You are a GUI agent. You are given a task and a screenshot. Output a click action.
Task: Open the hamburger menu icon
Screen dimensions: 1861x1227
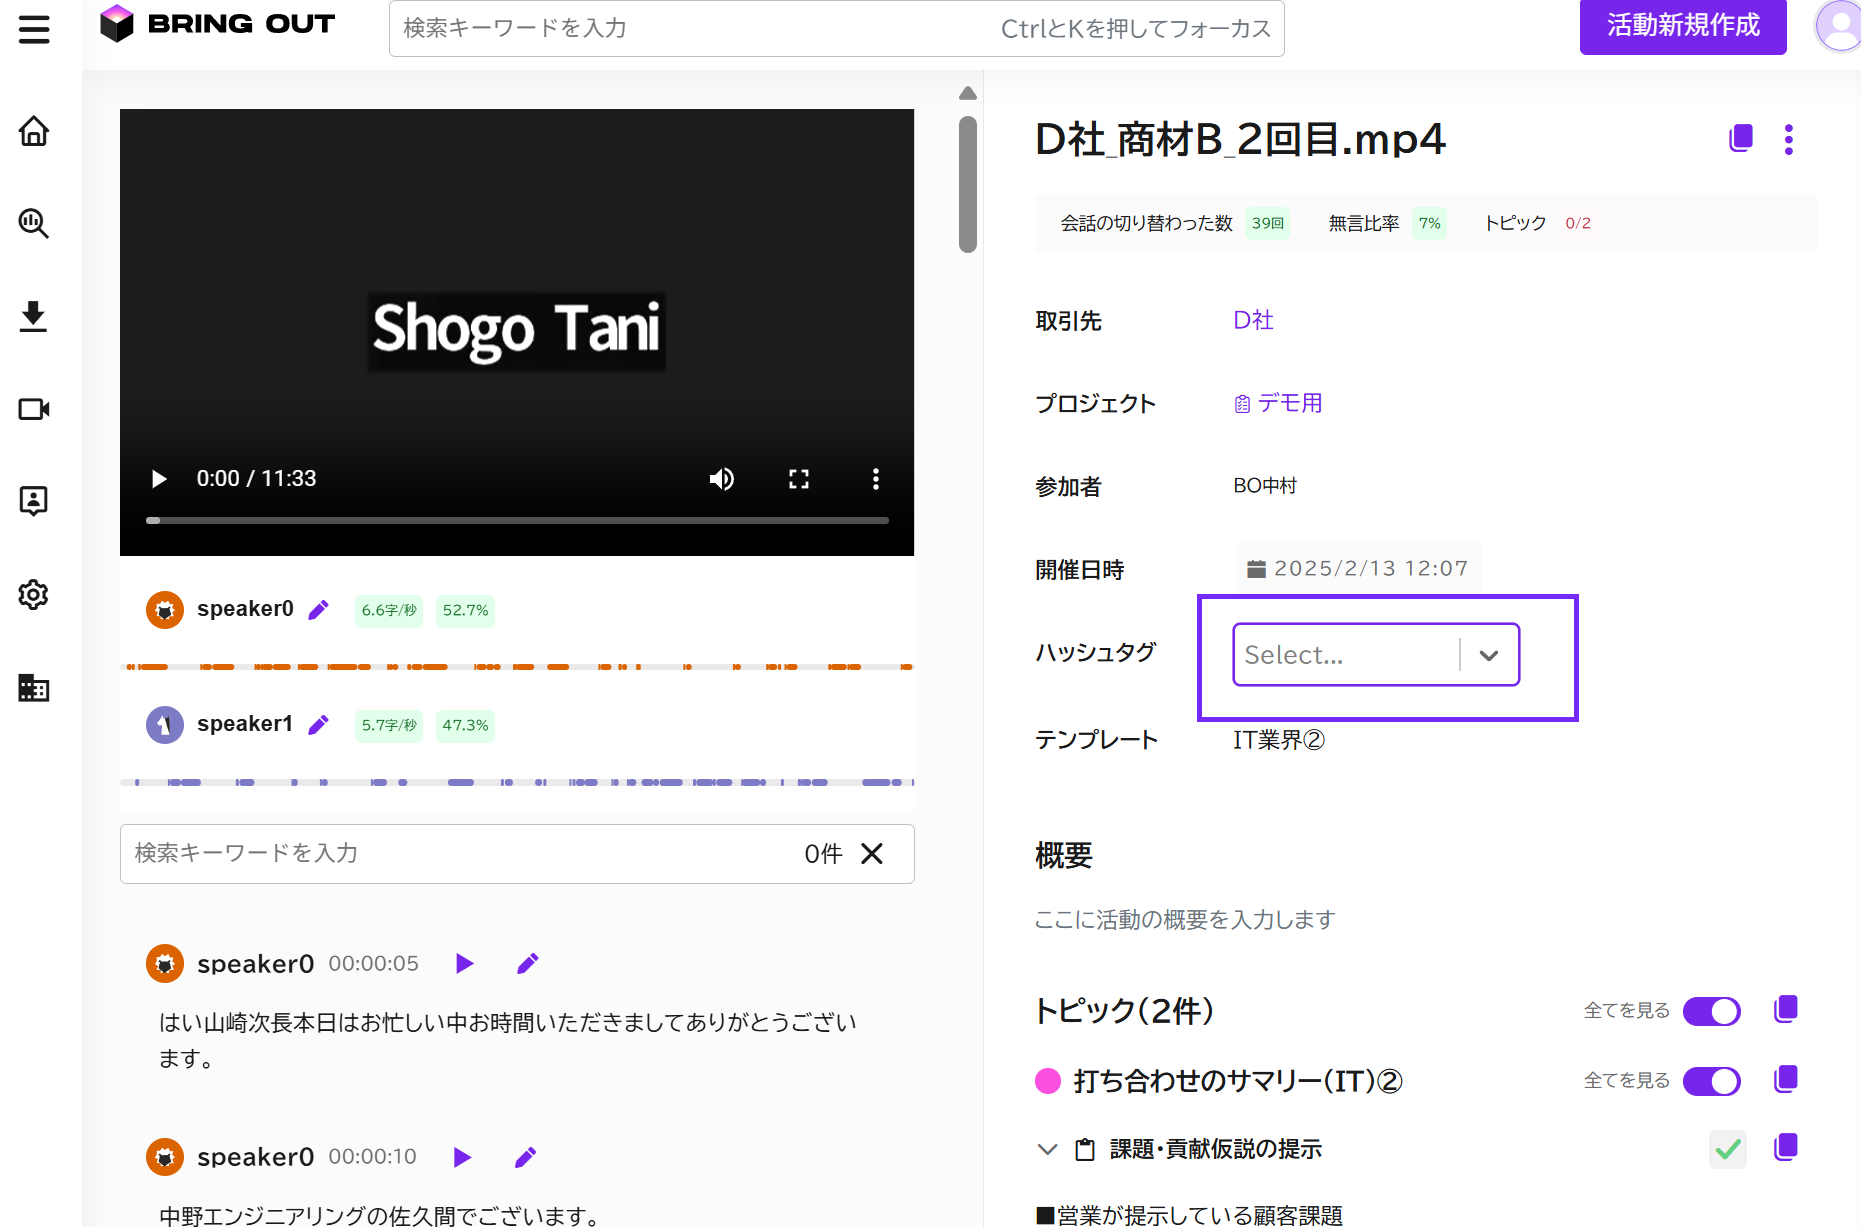click(x=34, y=29)
